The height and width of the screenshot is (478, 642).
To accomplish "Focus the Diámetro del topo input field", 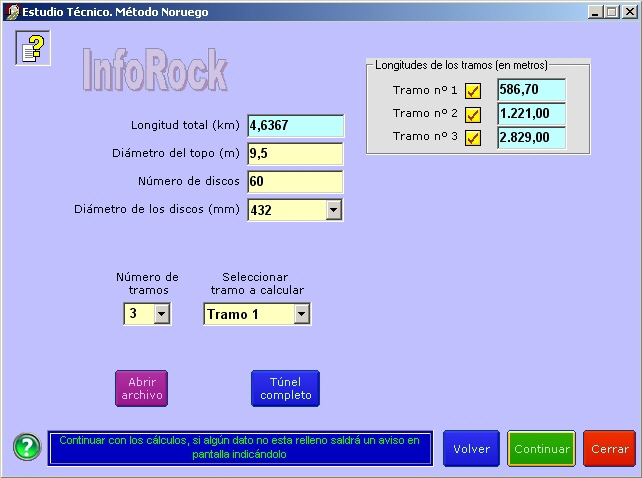I will click(x=295, y=154).
